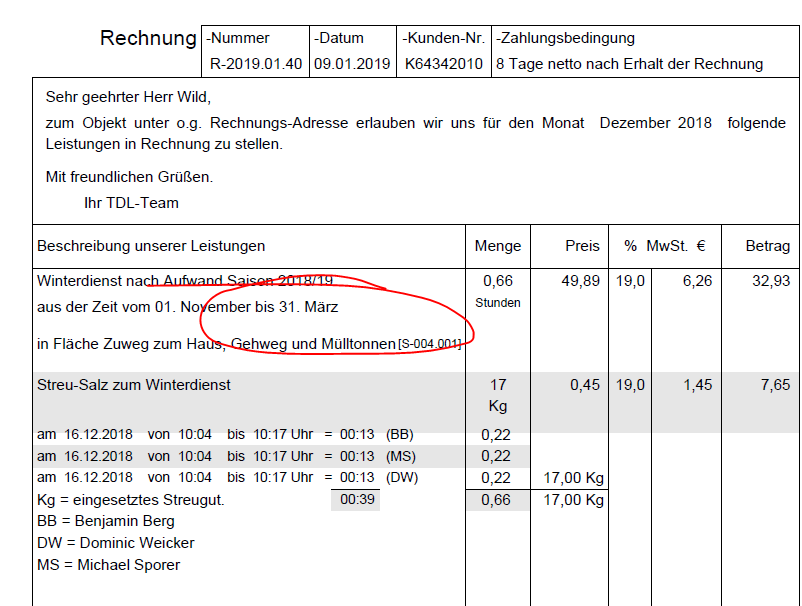This screenshot has height=606, width=802.
Task: Select the 'Streu-Salz zum Winterdienst' line item
Action: (x=134, y=385)
